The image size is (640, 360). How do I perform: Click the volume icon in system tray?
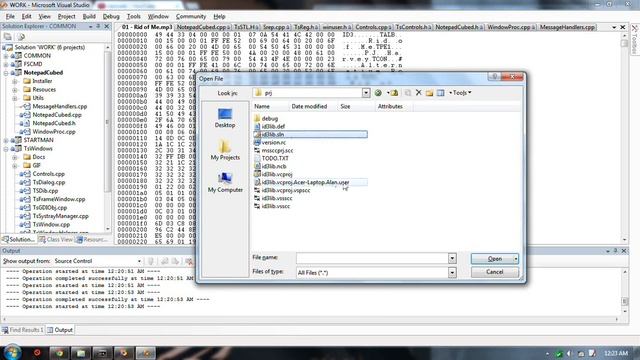569,353
